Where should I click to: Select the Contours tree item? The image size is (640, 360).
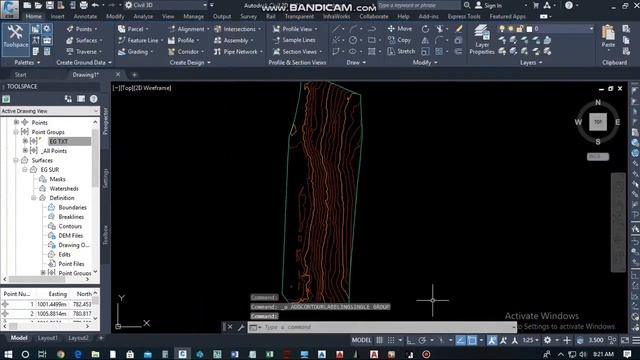click(x=70, y=226)
